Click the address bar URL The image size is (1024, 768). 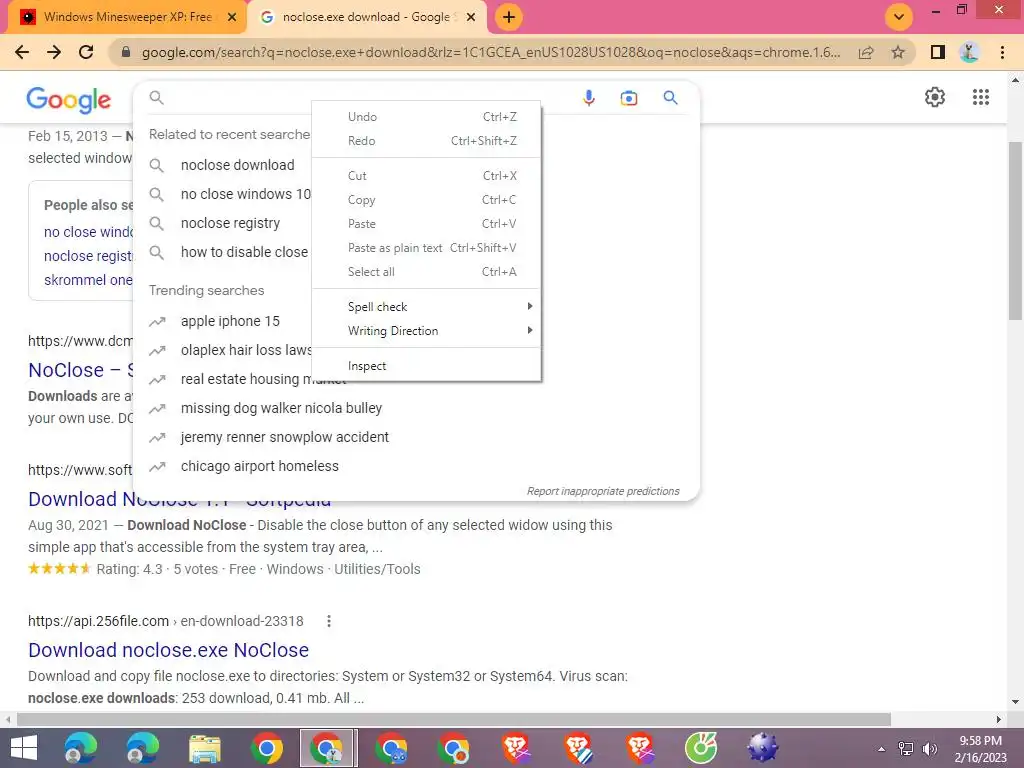coord(490,52)
